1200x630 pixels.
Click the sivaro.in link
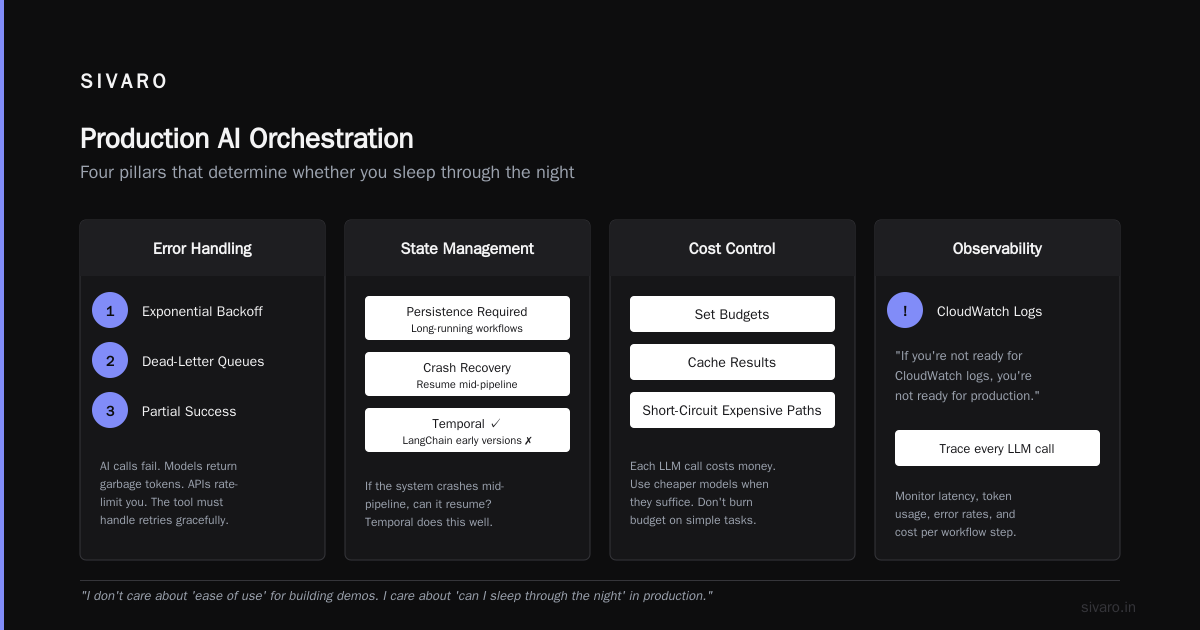1108,607
